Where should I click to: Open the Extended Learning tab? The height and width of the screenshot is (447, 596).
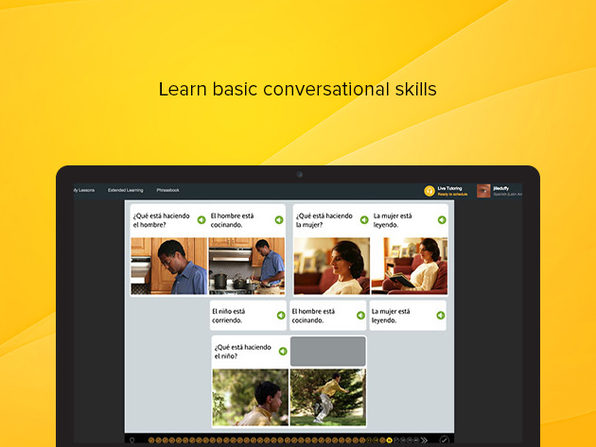click(x=125, y=190)
